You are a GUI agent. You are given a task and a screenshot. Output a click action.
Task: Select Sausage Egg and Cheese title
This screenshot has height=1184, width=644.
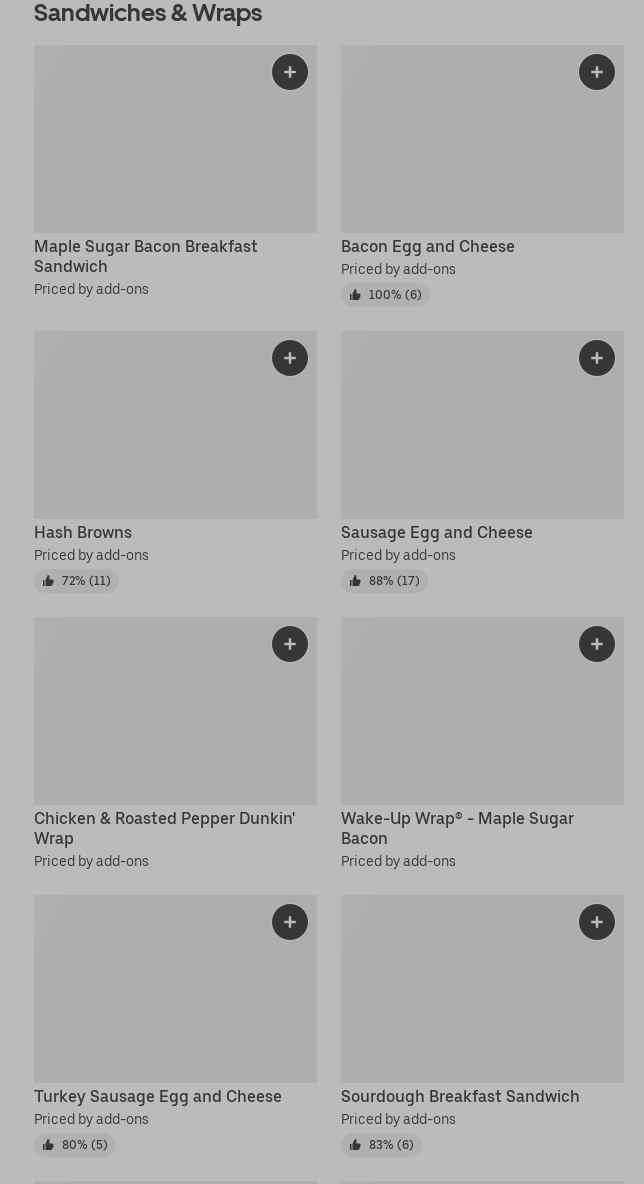pyautogui.click(x=437, y=532)
